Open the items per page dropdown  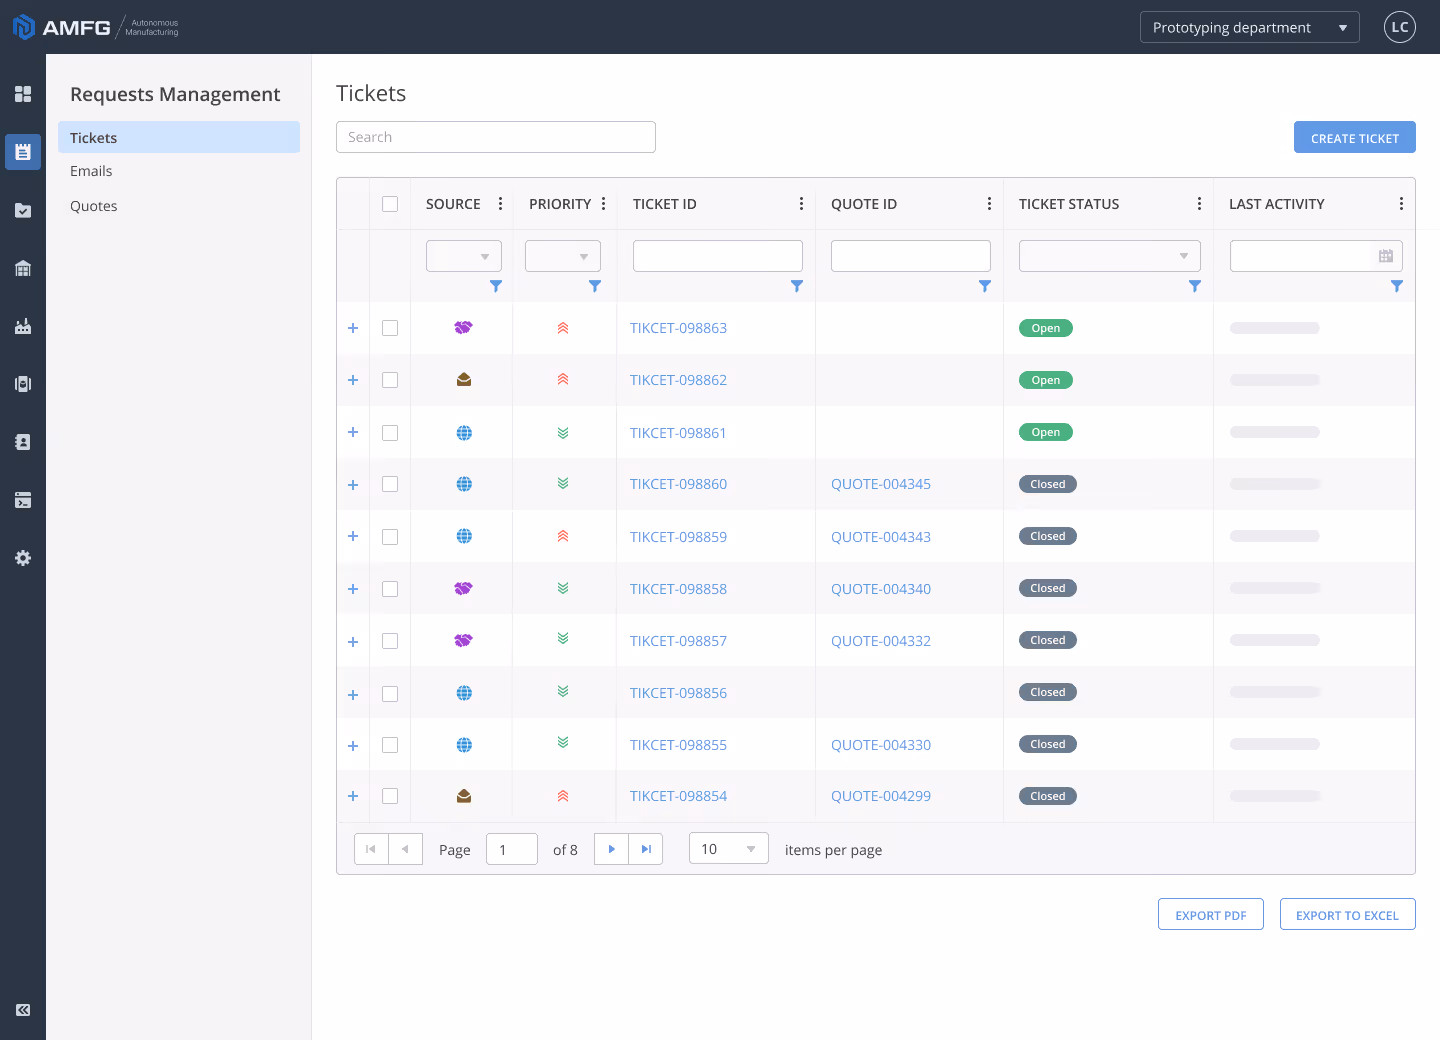pos(728,848)
